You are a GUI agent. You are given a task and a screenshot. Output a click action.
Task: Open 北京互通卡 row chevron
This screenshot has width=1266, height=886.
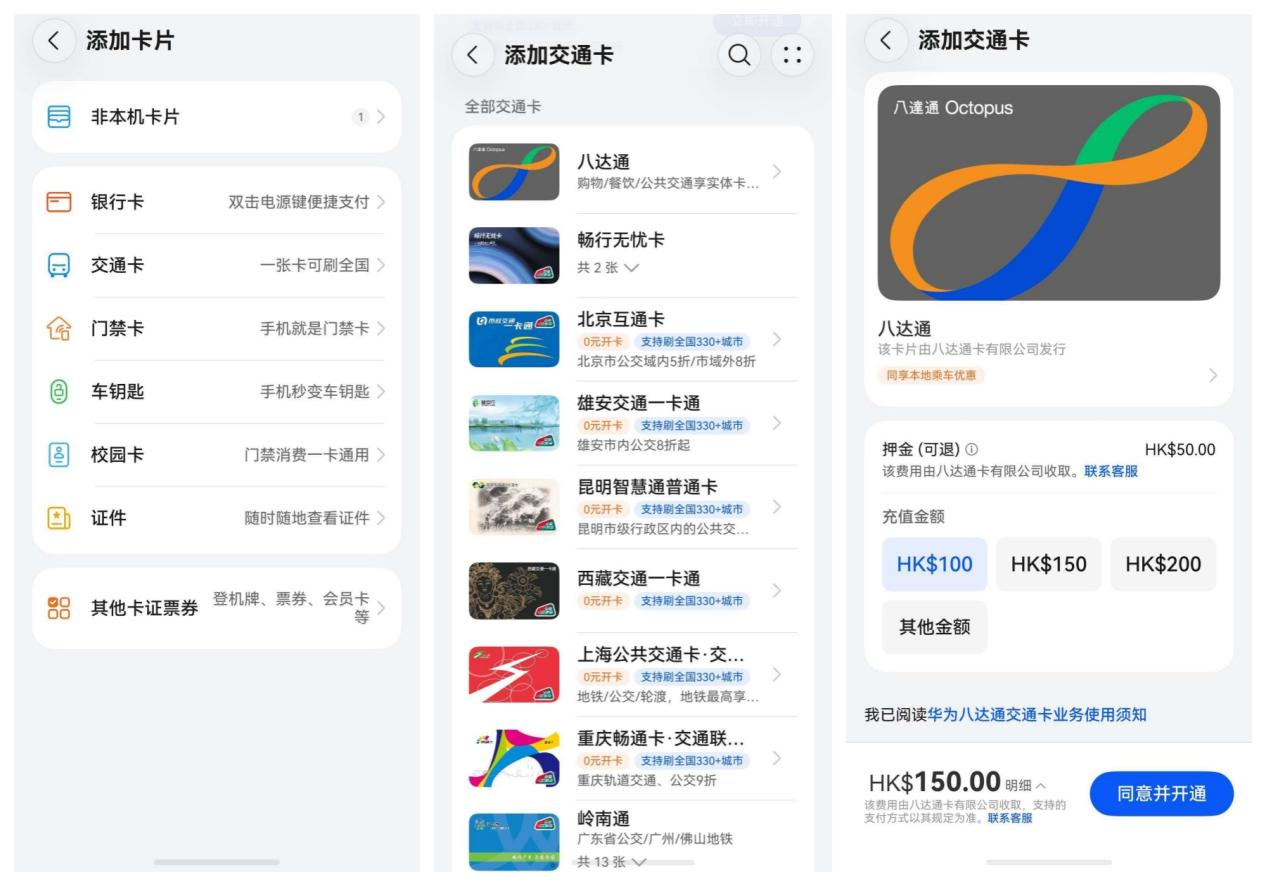click(x=777, y=339)
